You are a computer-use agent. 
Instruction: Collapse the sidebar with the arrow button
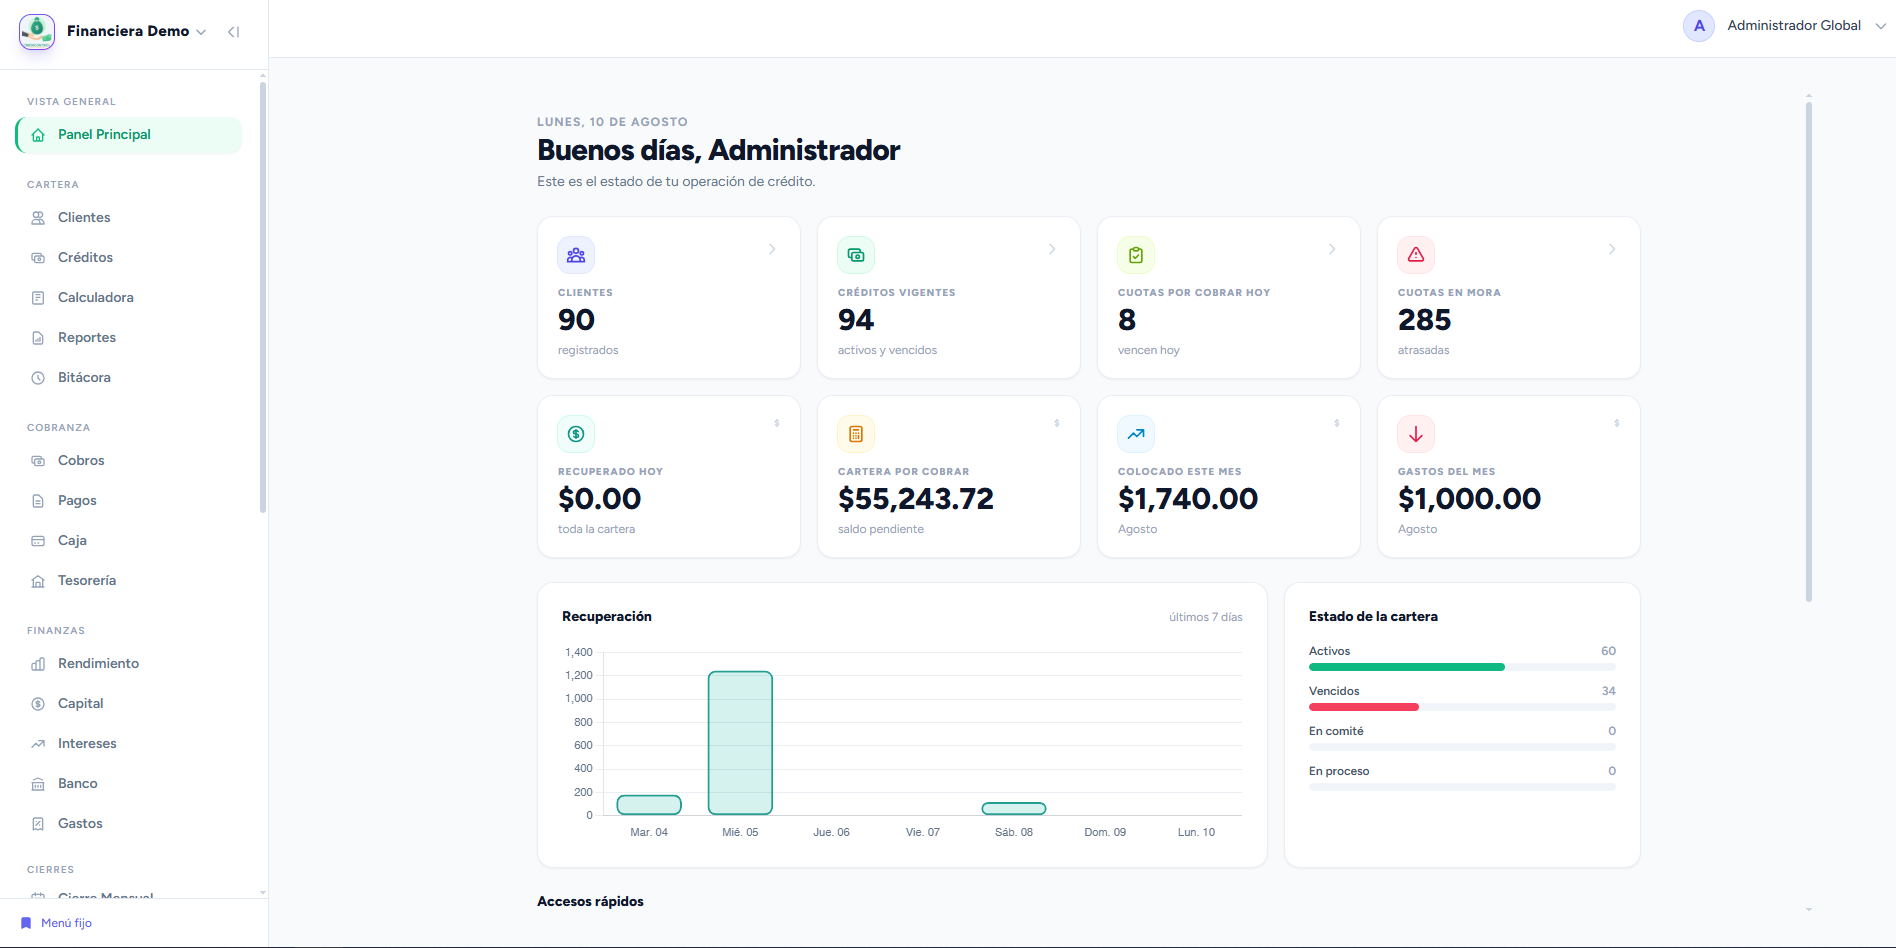[233, 32]
